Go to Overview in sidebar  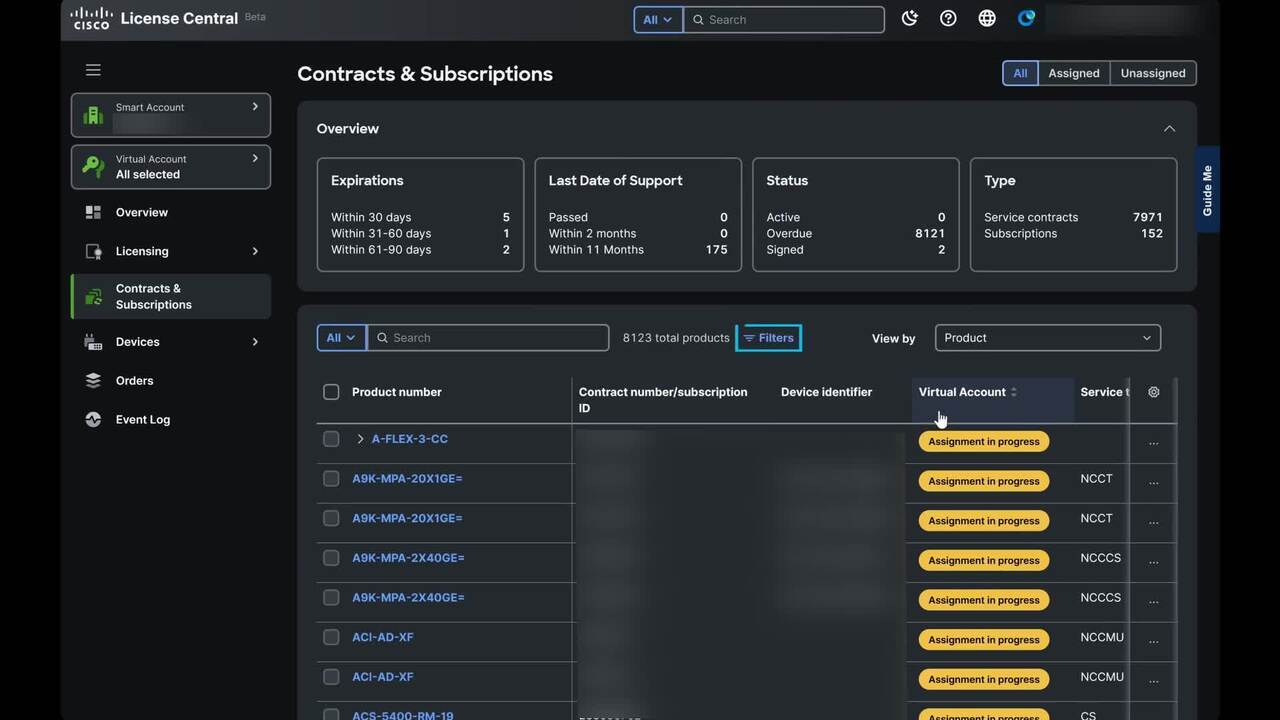pos(142,212)
